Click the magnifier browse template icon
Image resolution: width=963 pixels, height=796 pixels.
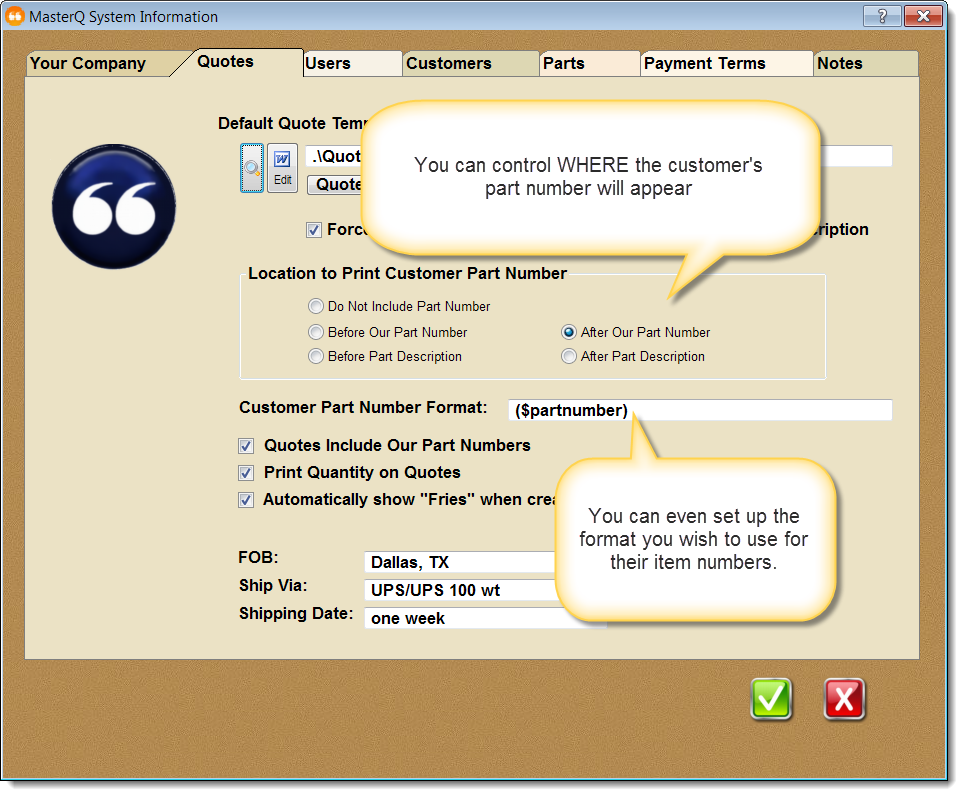click(x=252, y=167)
